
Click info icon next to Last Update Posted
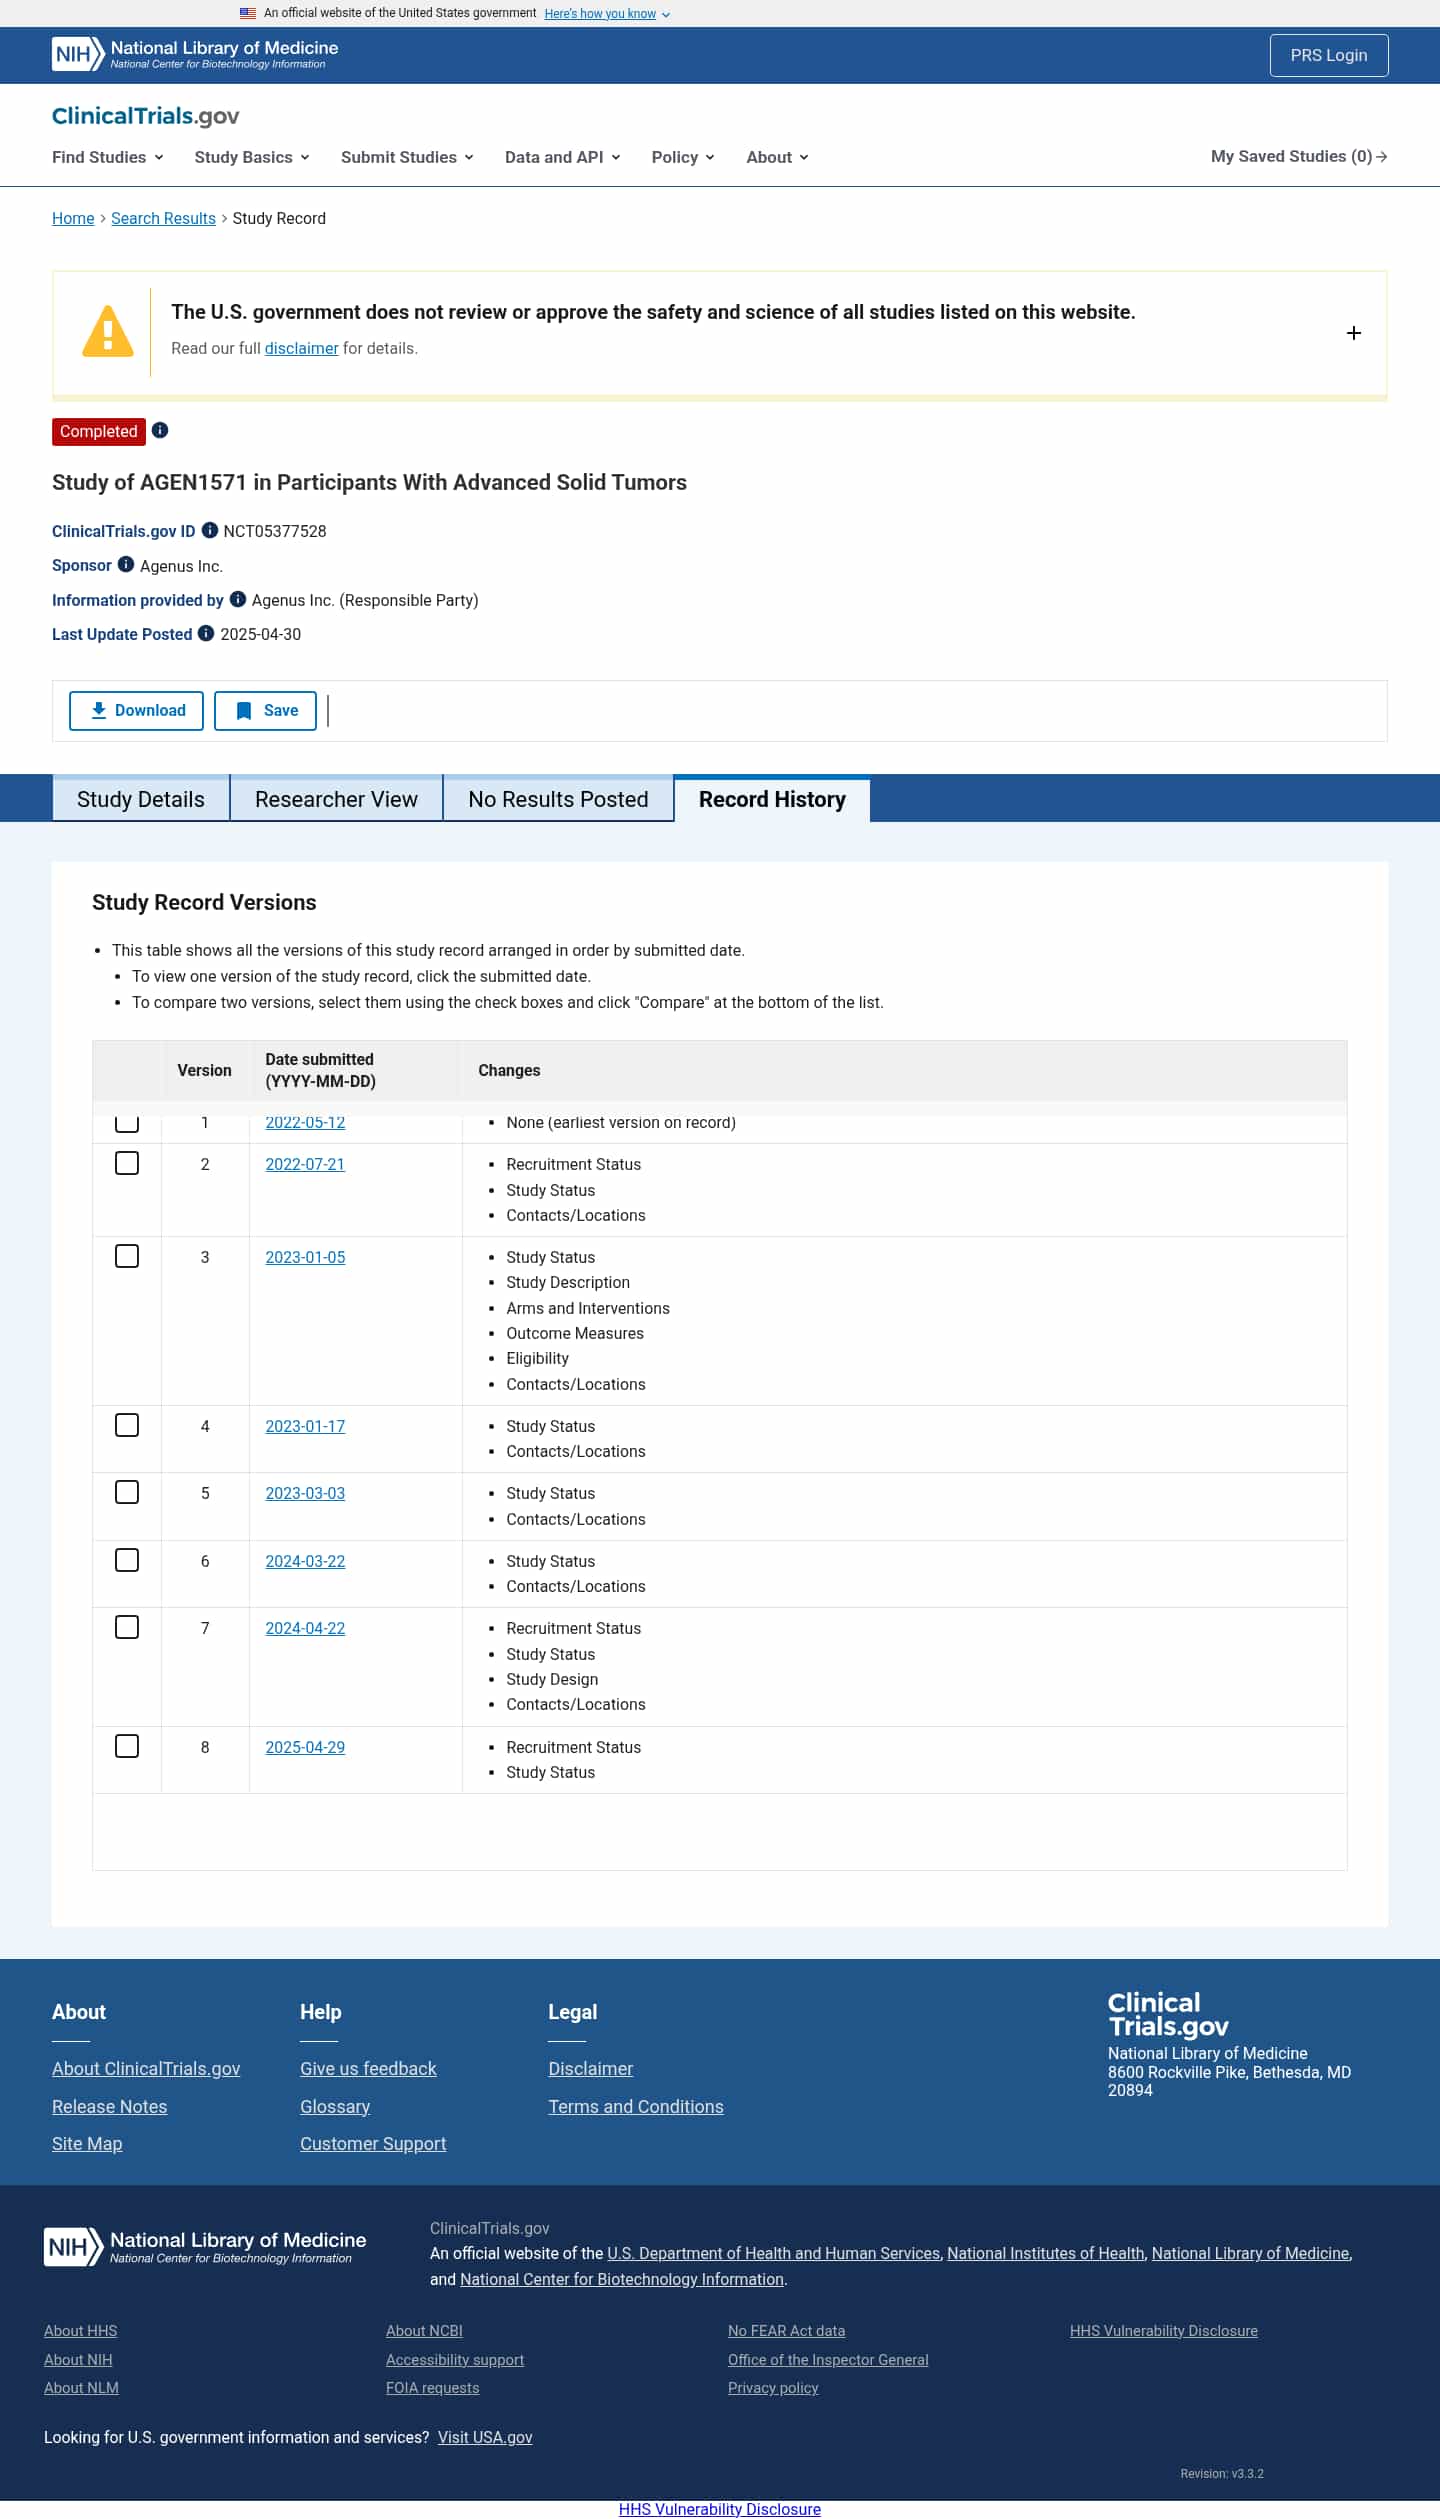coord(206,633)
